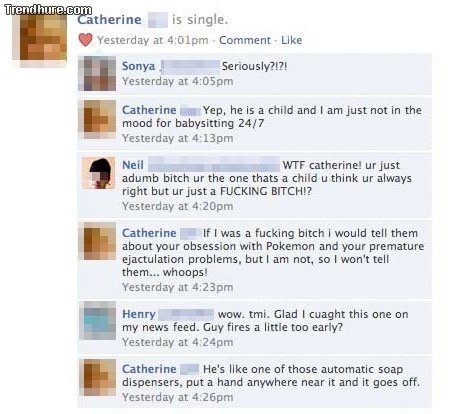Click Catherine's avatar beside babysitting comment
455x414 pixels.
pos(97,119)
